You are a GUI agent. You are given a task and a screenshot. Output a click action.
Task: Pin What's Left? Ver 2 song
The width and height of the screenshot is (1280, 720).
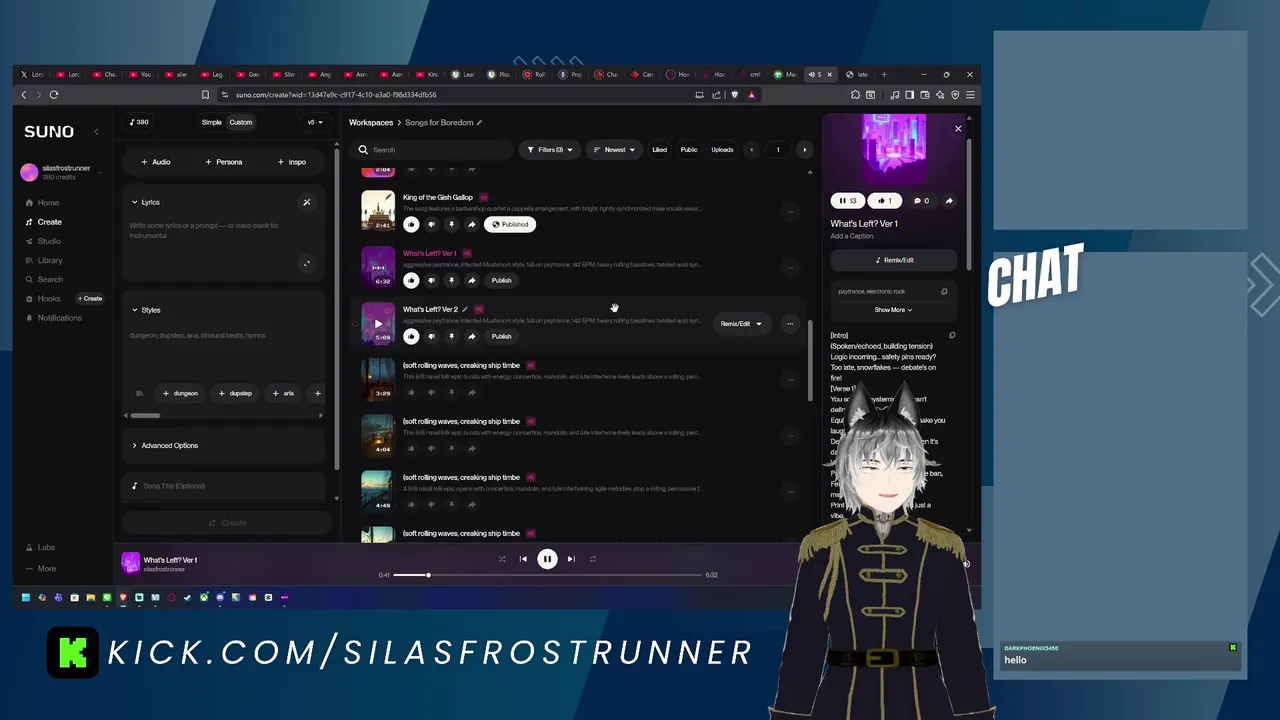(451, 336)
